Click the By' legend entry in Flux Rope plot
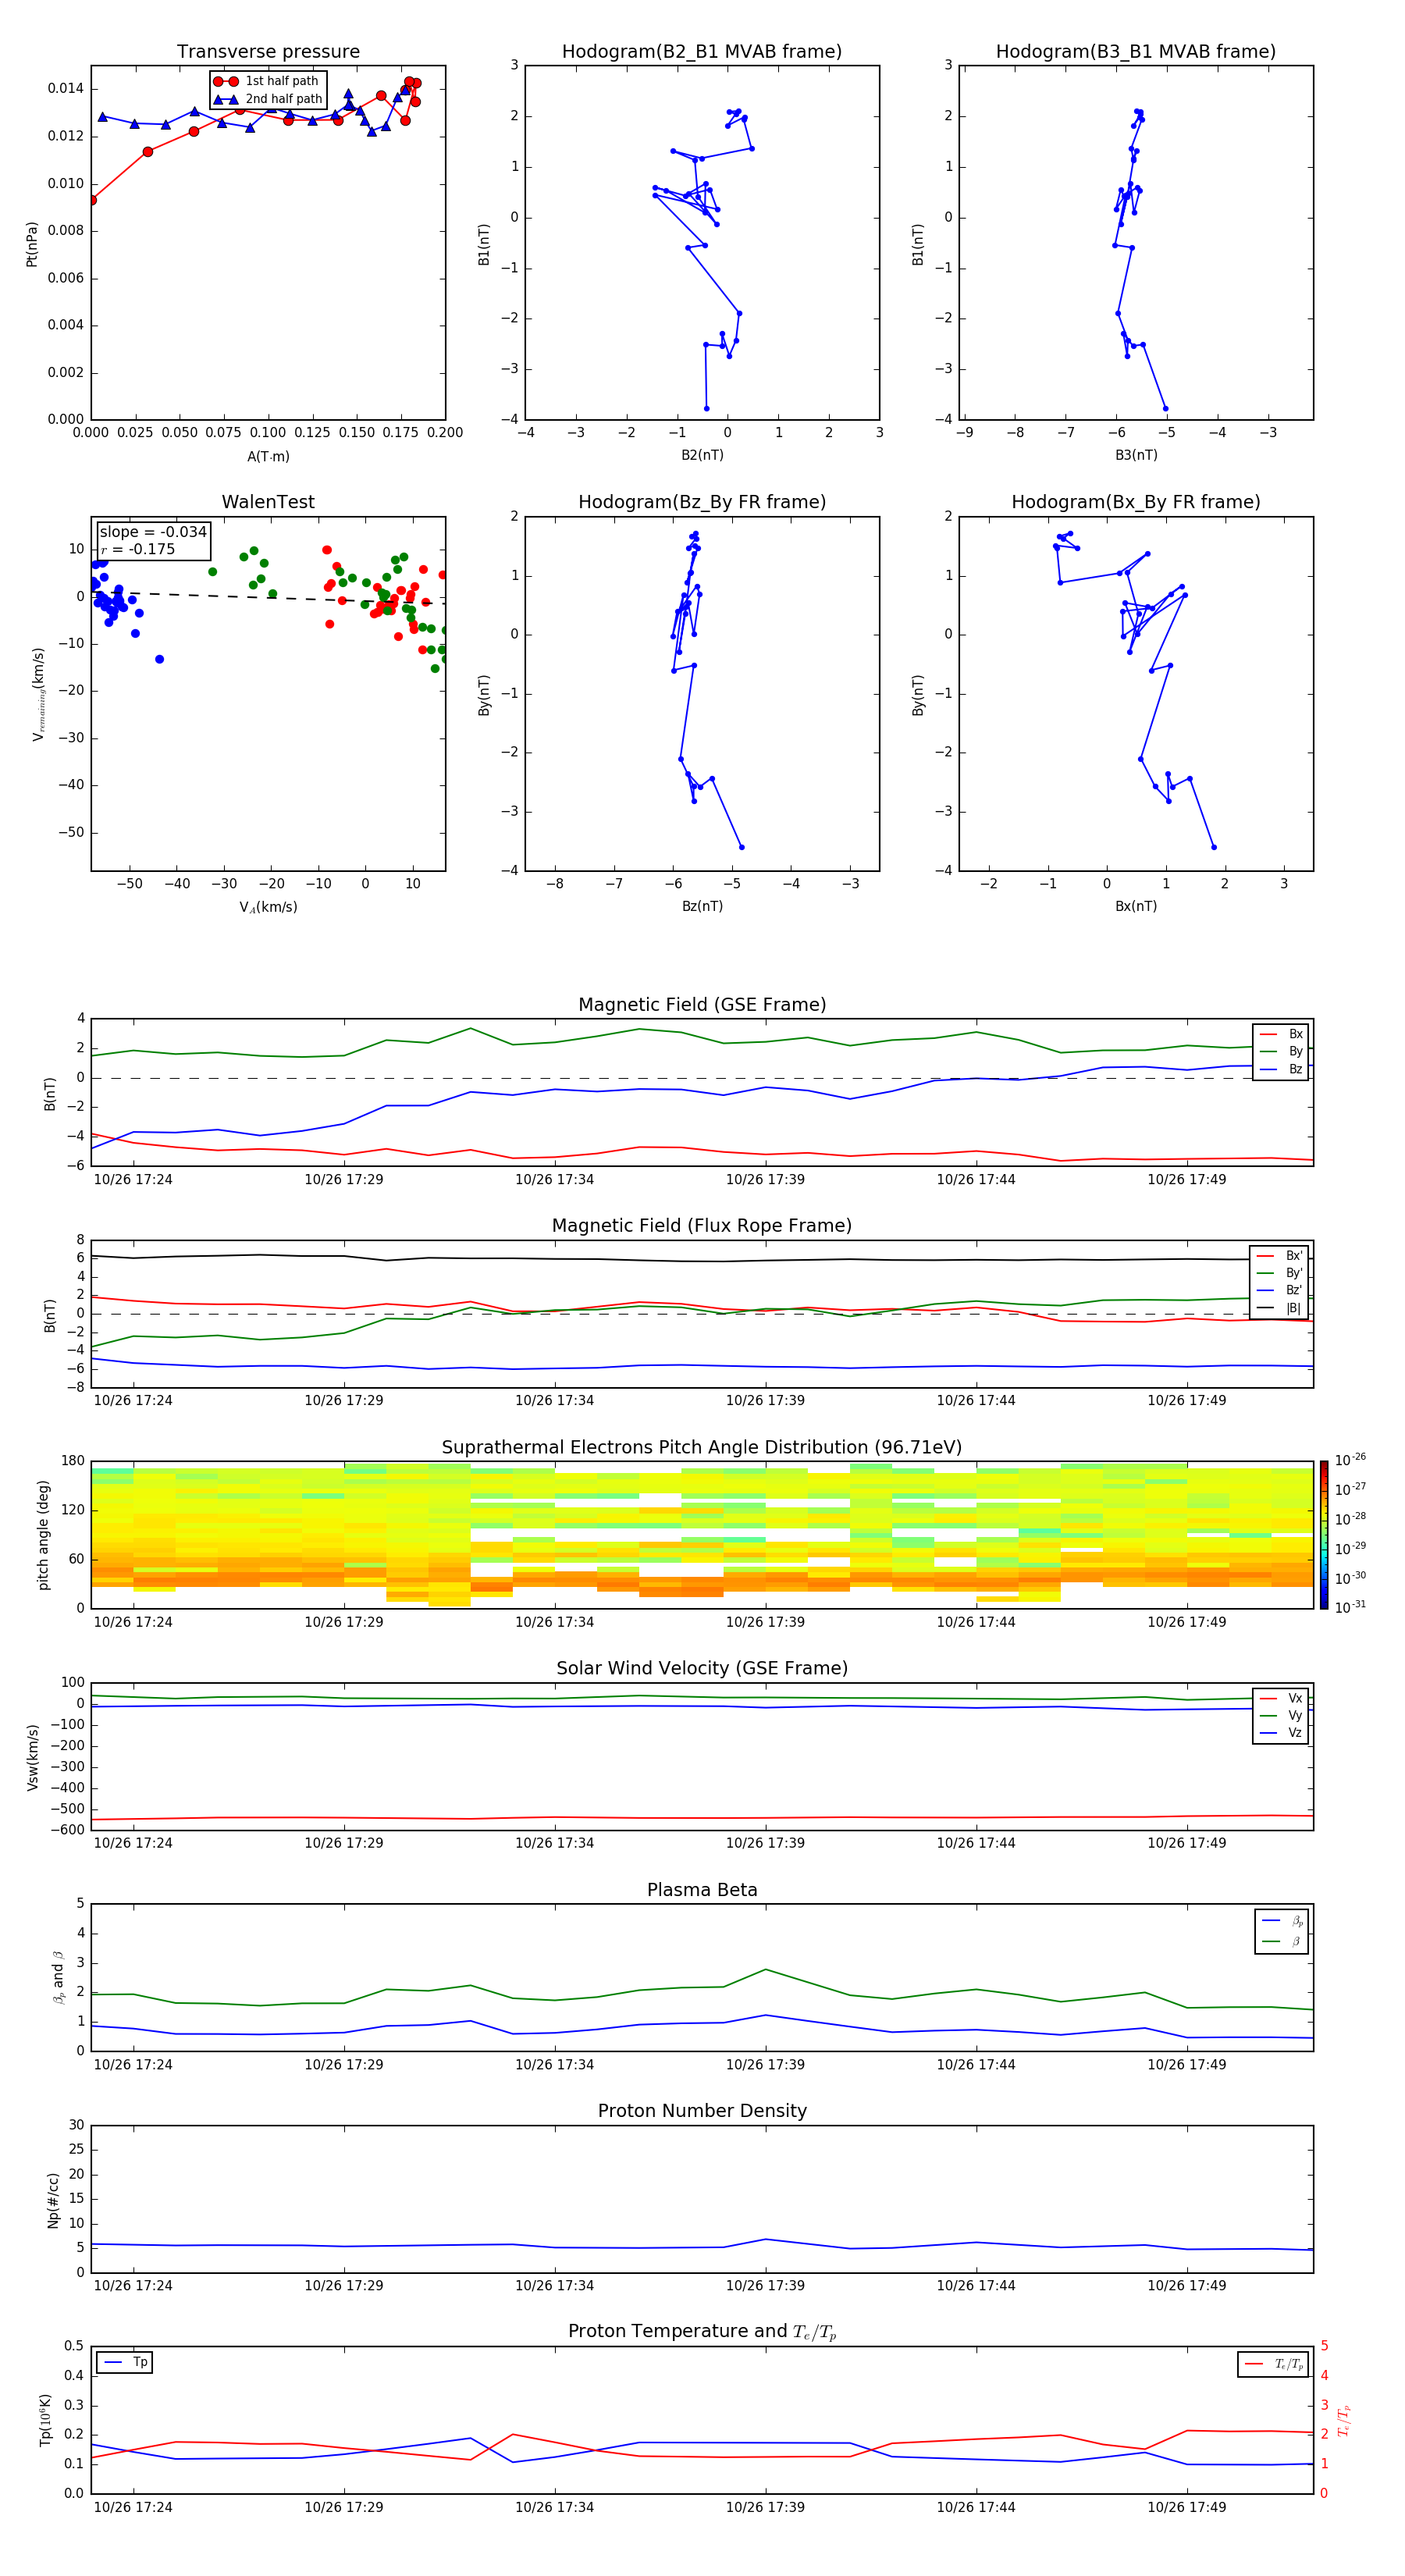1405x2576 pixels. (1279, 1273)
